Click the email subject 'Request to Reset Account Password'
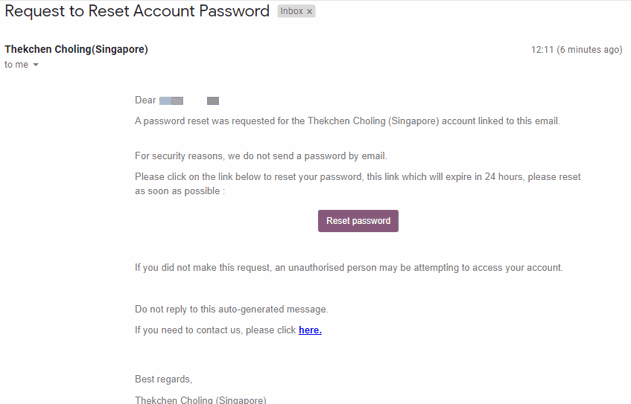 tap(137, 12)
